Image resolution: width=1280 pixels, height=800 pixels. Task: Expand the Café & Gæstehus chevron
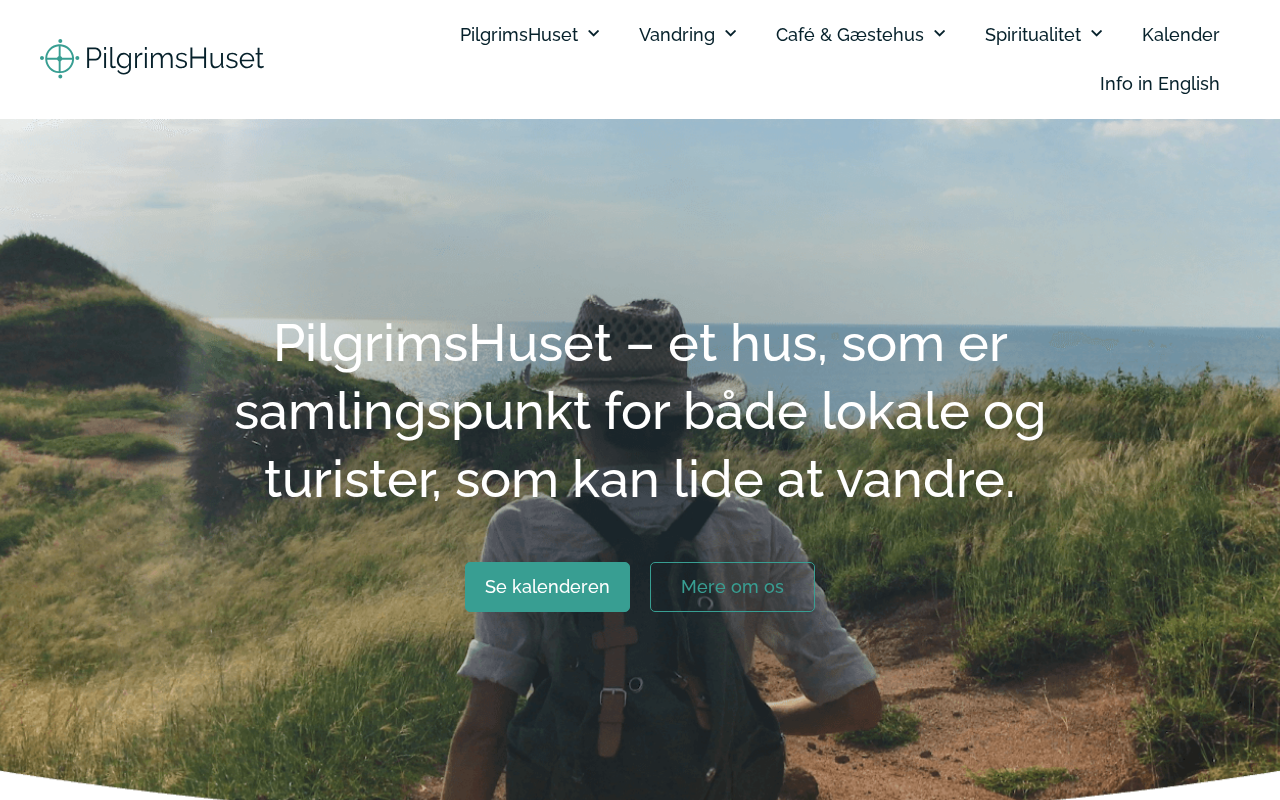[x=940, y=34]
